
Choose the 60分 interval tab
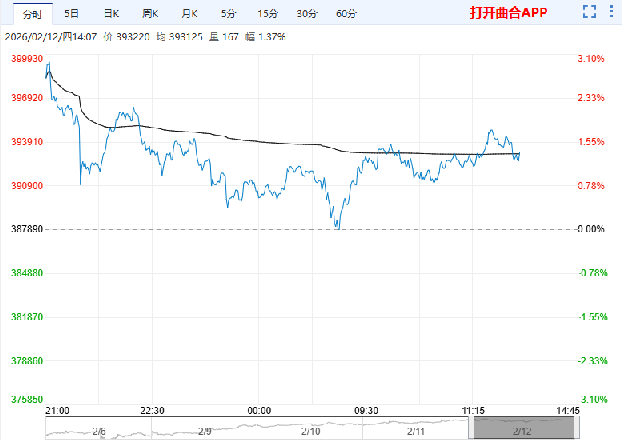click(x=346, y=13)
